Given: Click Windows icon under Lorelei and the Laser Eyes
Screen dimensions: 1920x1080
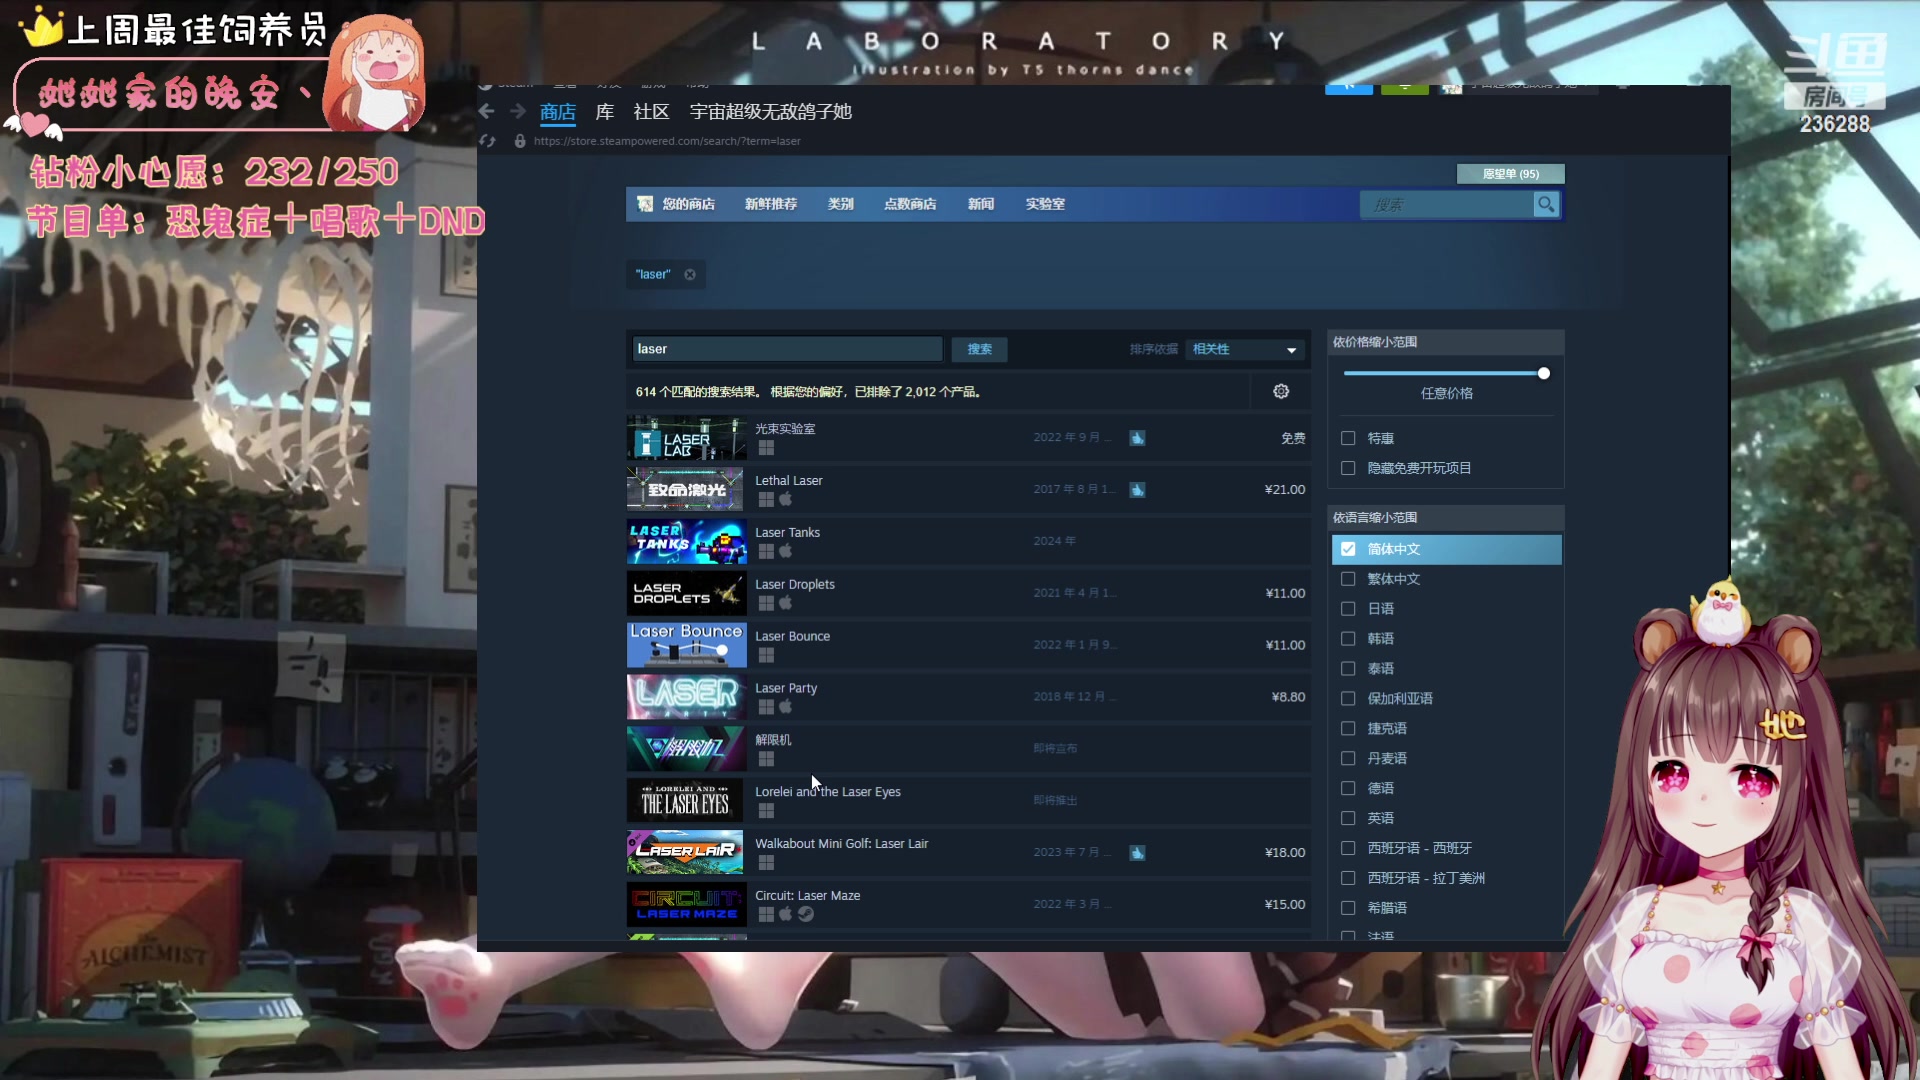Looking at the screenshot, I should pyautogui.click(x=766, y=811).
